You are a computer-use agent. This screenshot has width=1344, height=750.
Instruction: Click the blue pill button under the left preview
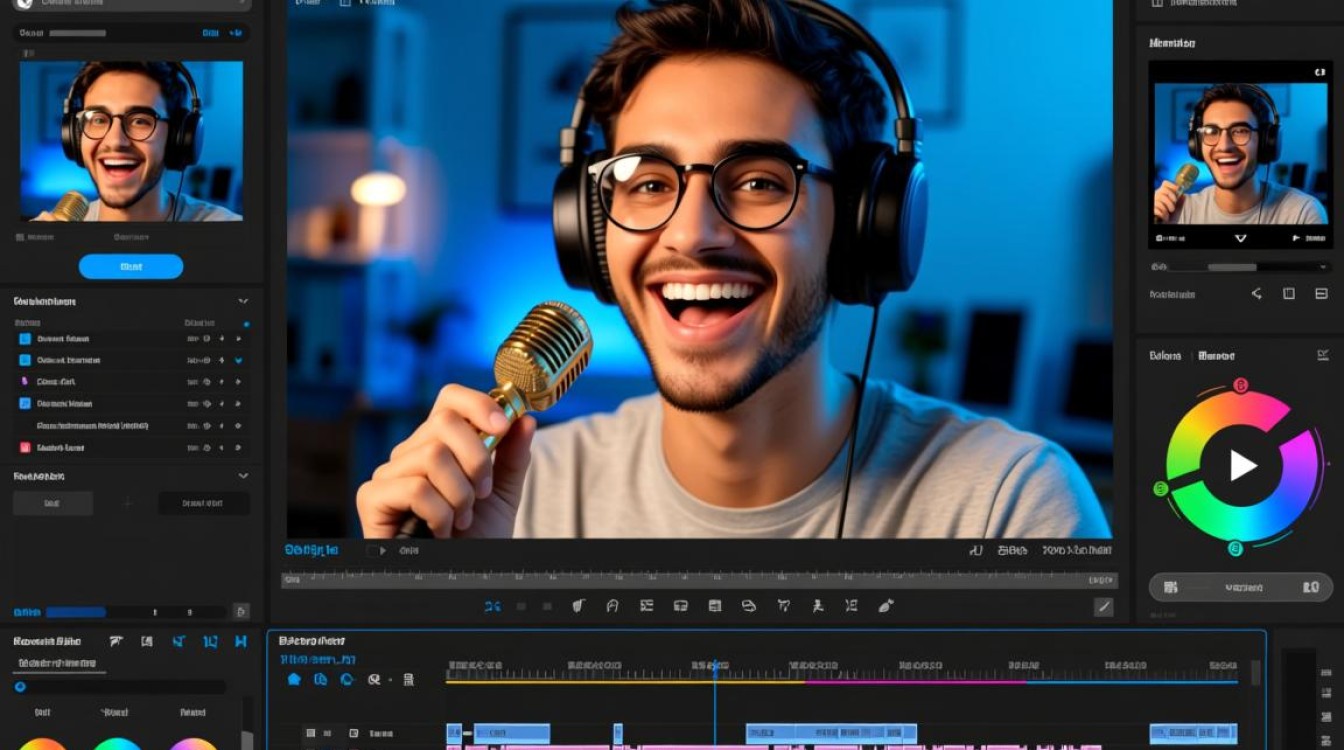[x=131, y=267]
